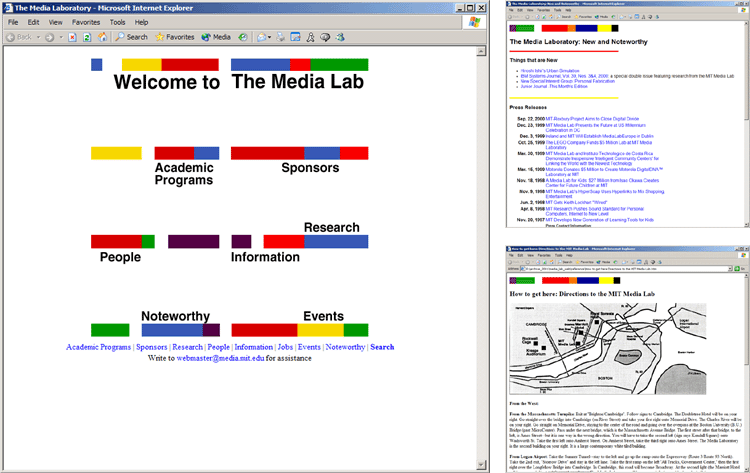
Task: Go to the Home page icon
Action: (102, 37)
